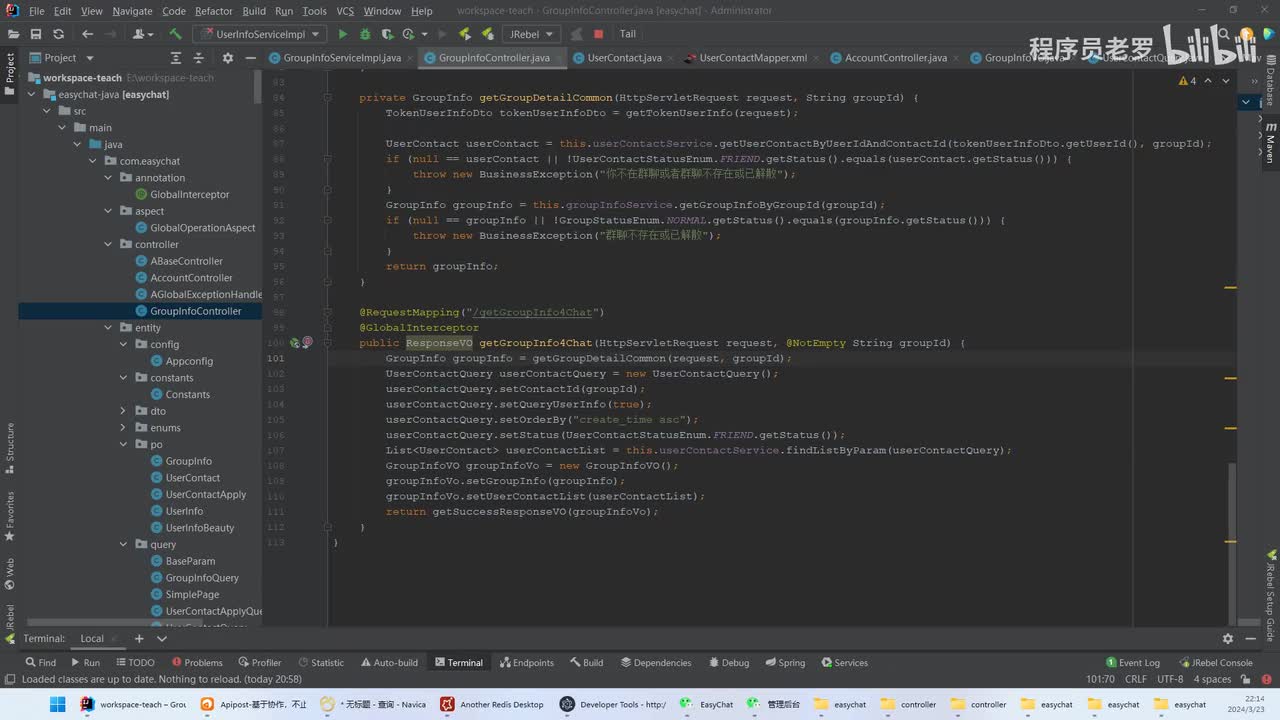The height and width of the screenshot is (720, 1280).
Task: Open Project panel settings gear icon
Action: tap(227, 58)
